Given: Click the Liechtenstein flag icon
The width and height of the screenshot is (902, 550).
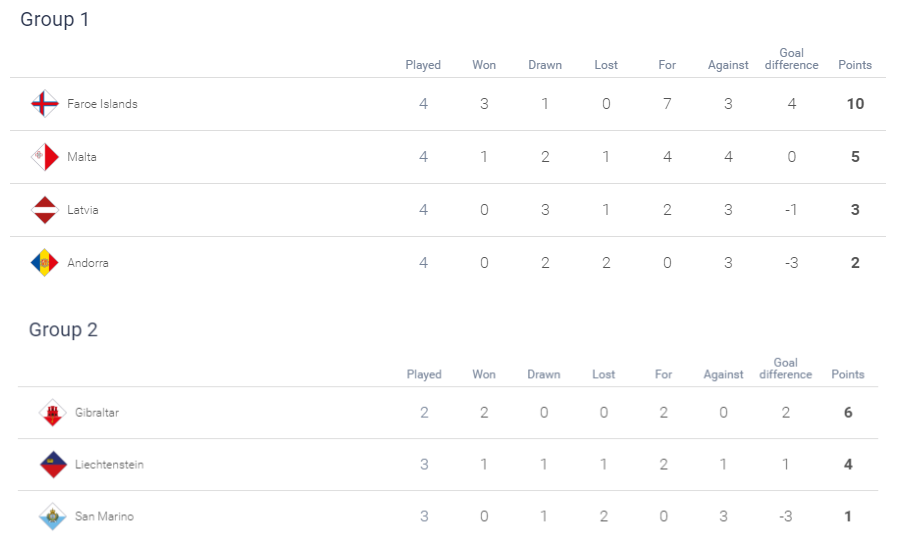Looking at the screenshot, I should click(52, 464).
